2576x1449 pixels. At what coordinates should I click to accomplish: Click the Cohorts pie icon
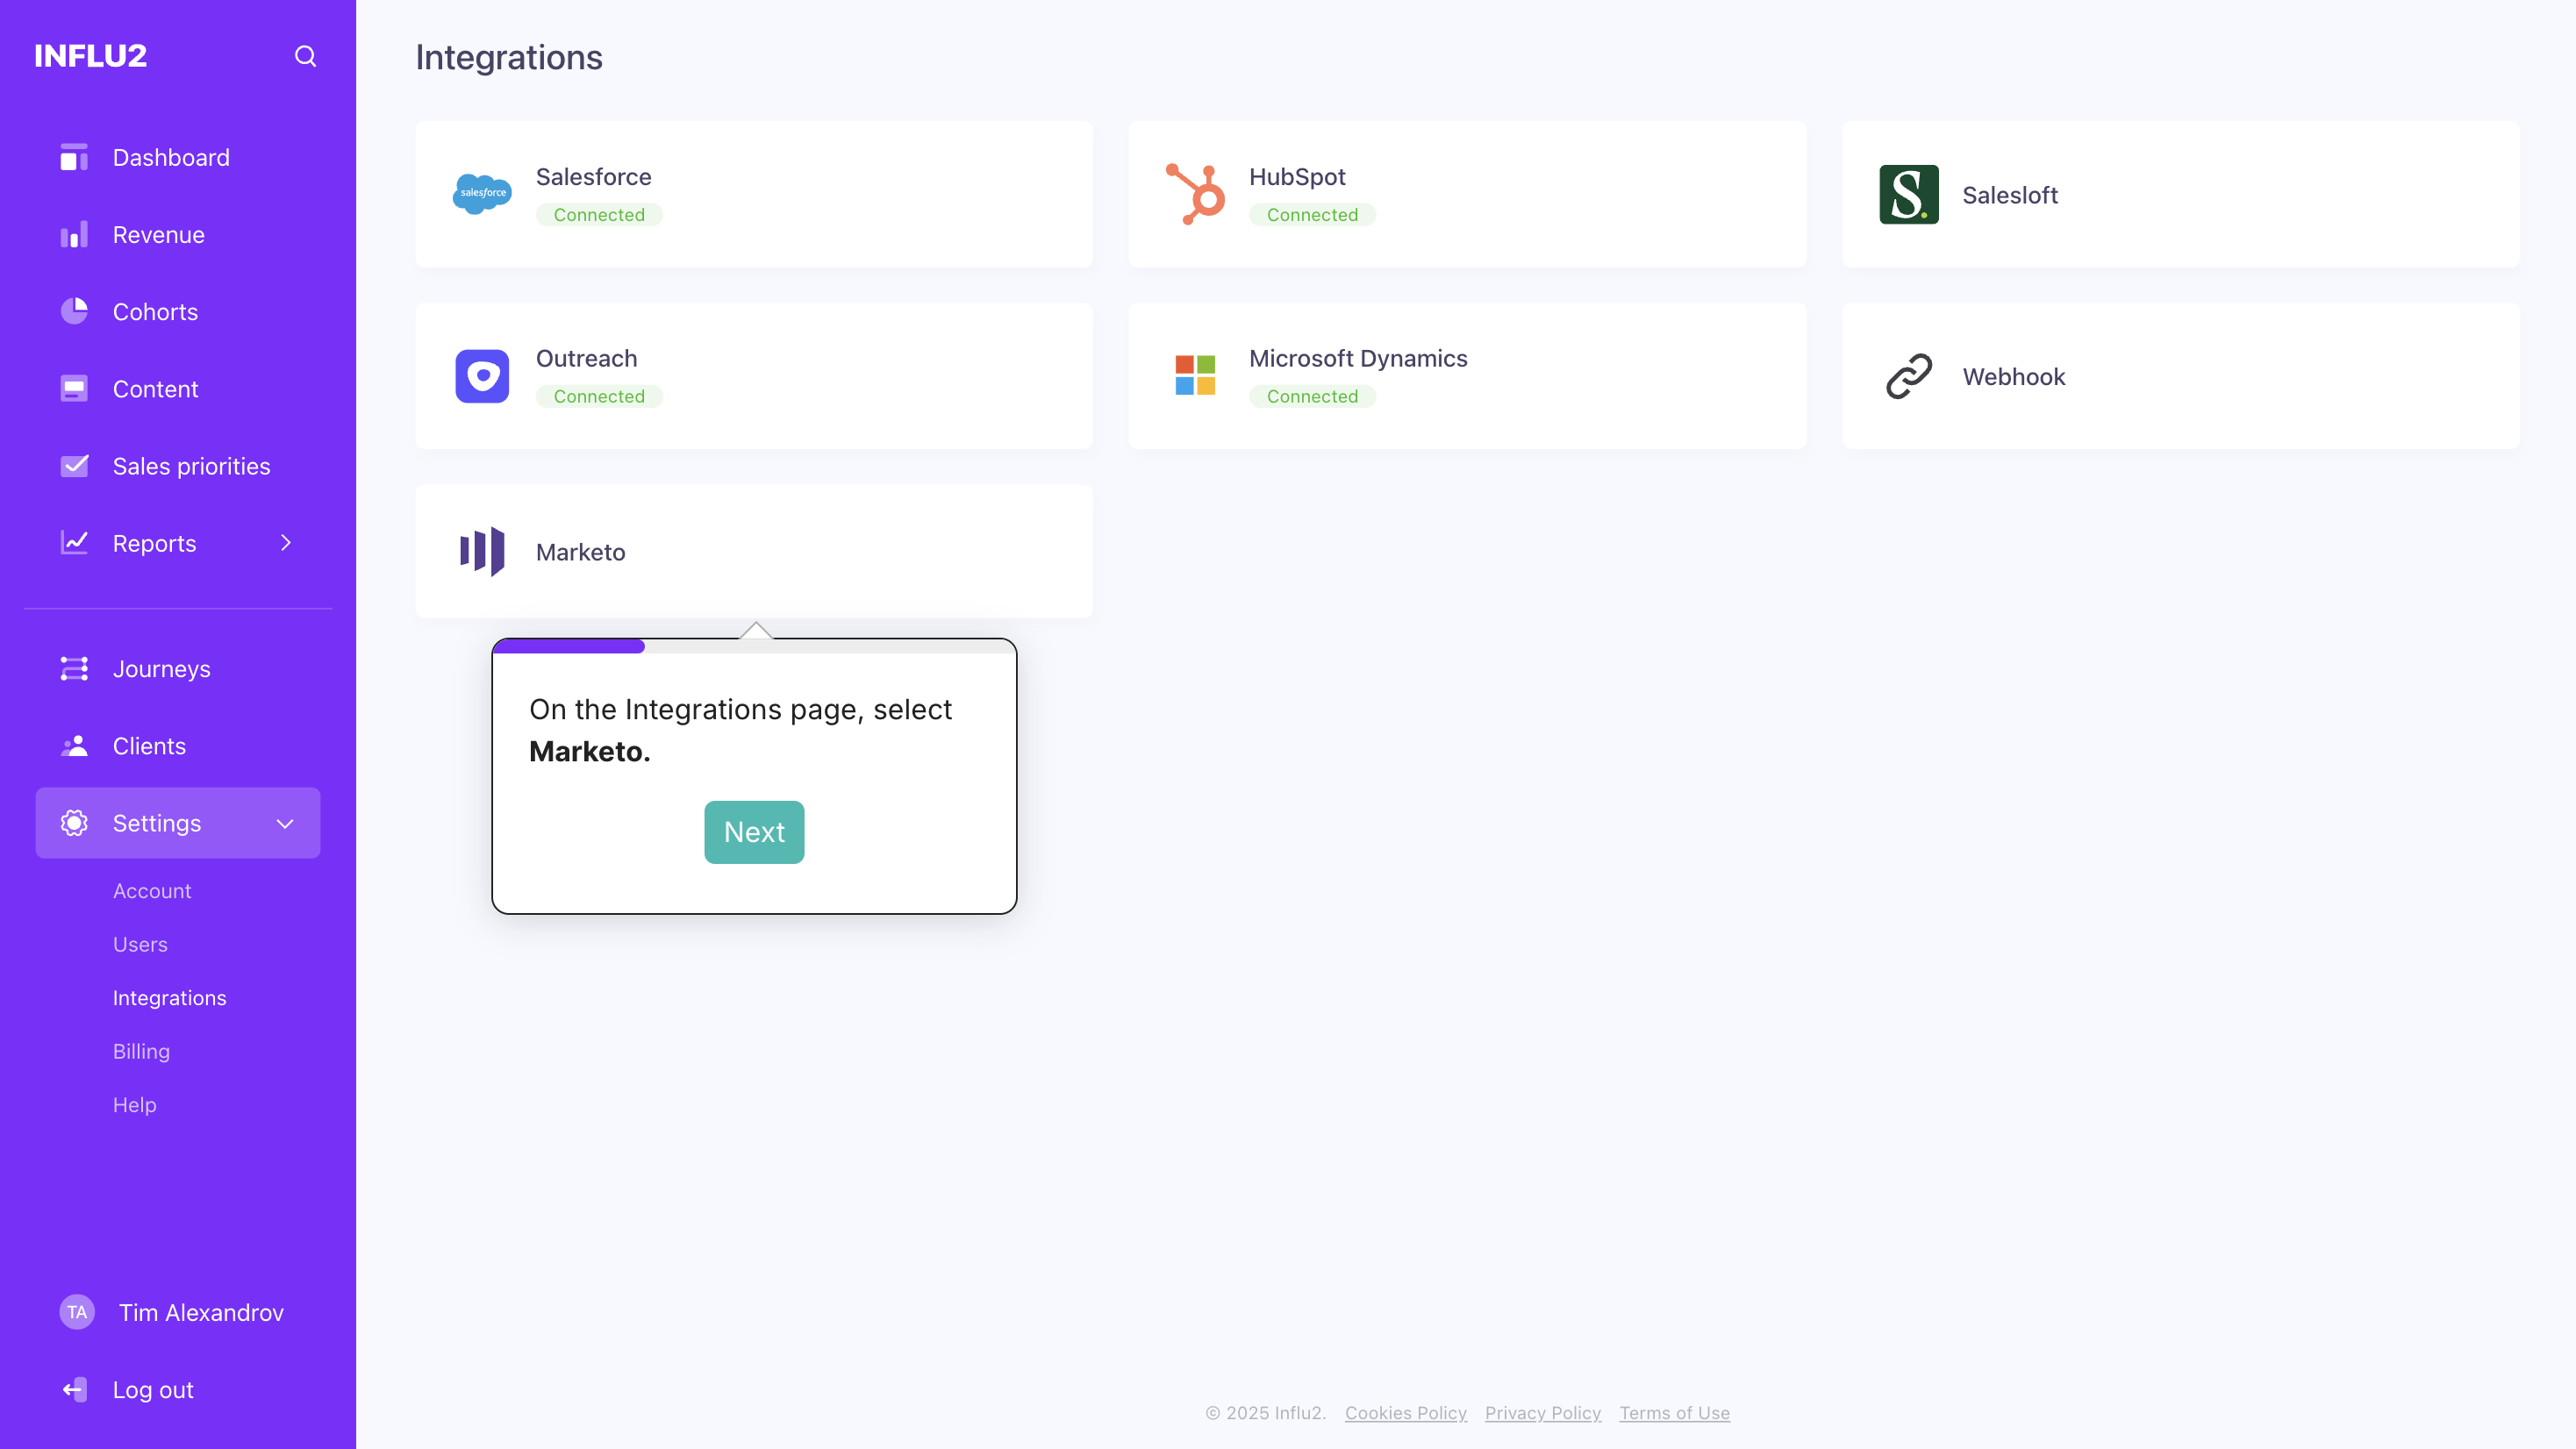(x=74, y=312)
